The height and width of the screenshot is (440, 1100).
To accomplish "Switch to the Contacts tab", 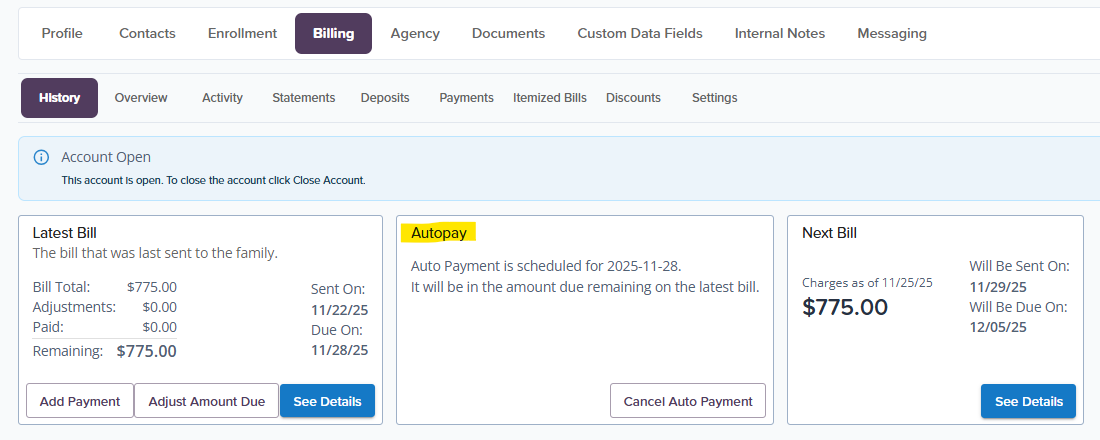I will [x=147, y=33].
